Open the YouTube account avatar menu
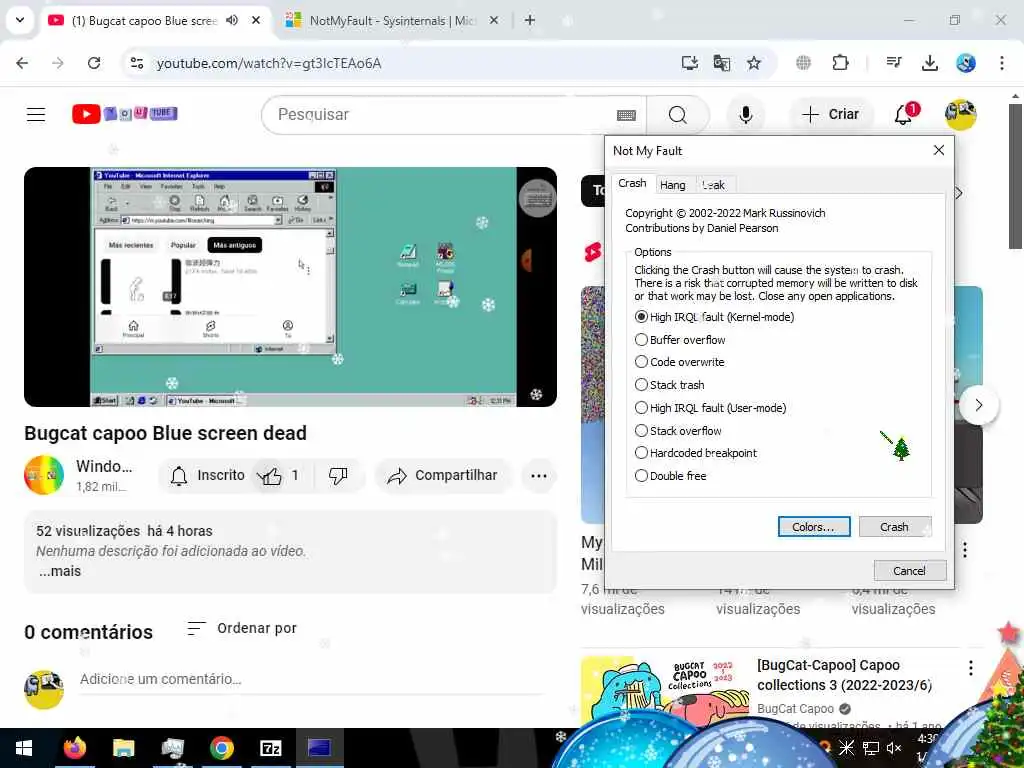Screen dimensions: 1024x768 961,114
